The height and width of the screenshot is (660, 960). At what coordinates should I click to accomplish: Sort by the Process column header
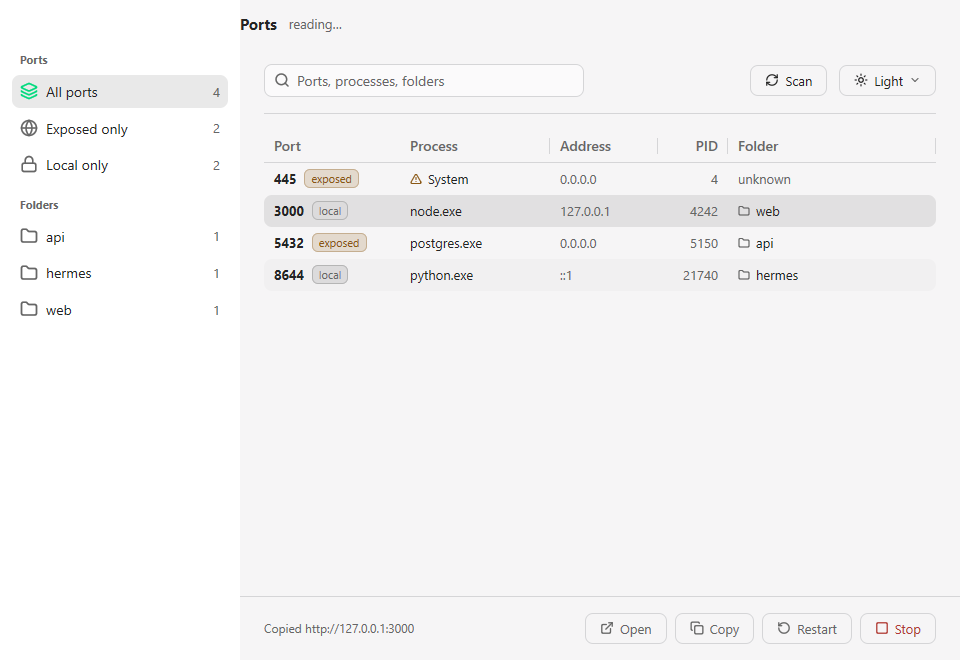click(x=433, y=146)
